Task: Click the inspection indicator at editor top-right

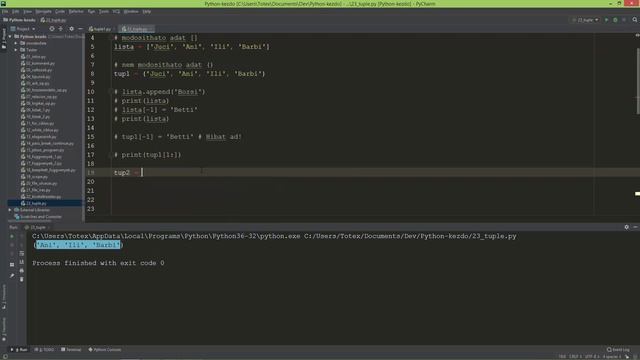Action: click(637, 36)
